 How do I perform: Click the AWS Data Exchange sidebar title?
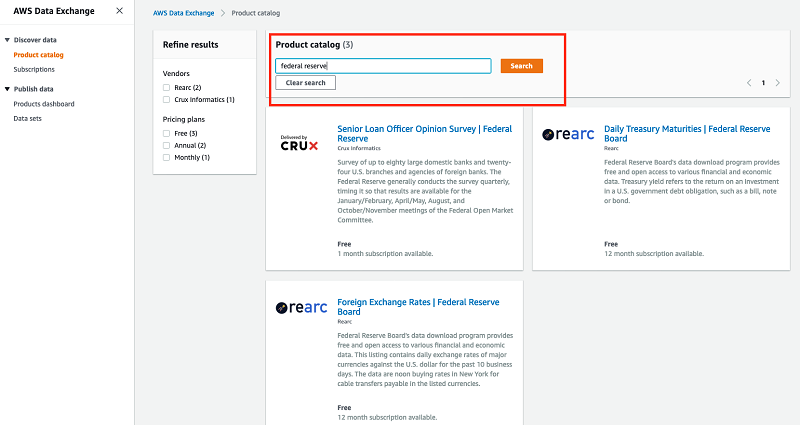[54, 11]
